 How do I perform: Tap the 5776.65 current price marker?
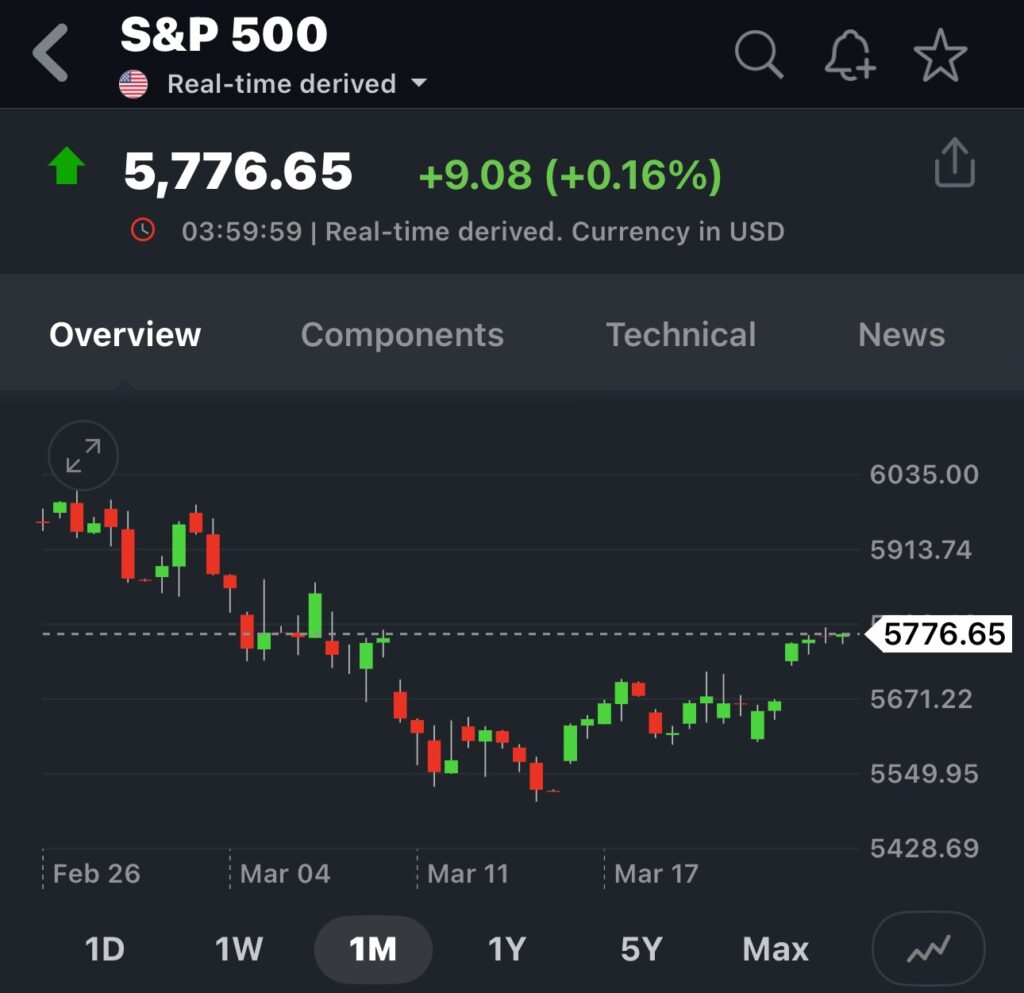point(943,634)
